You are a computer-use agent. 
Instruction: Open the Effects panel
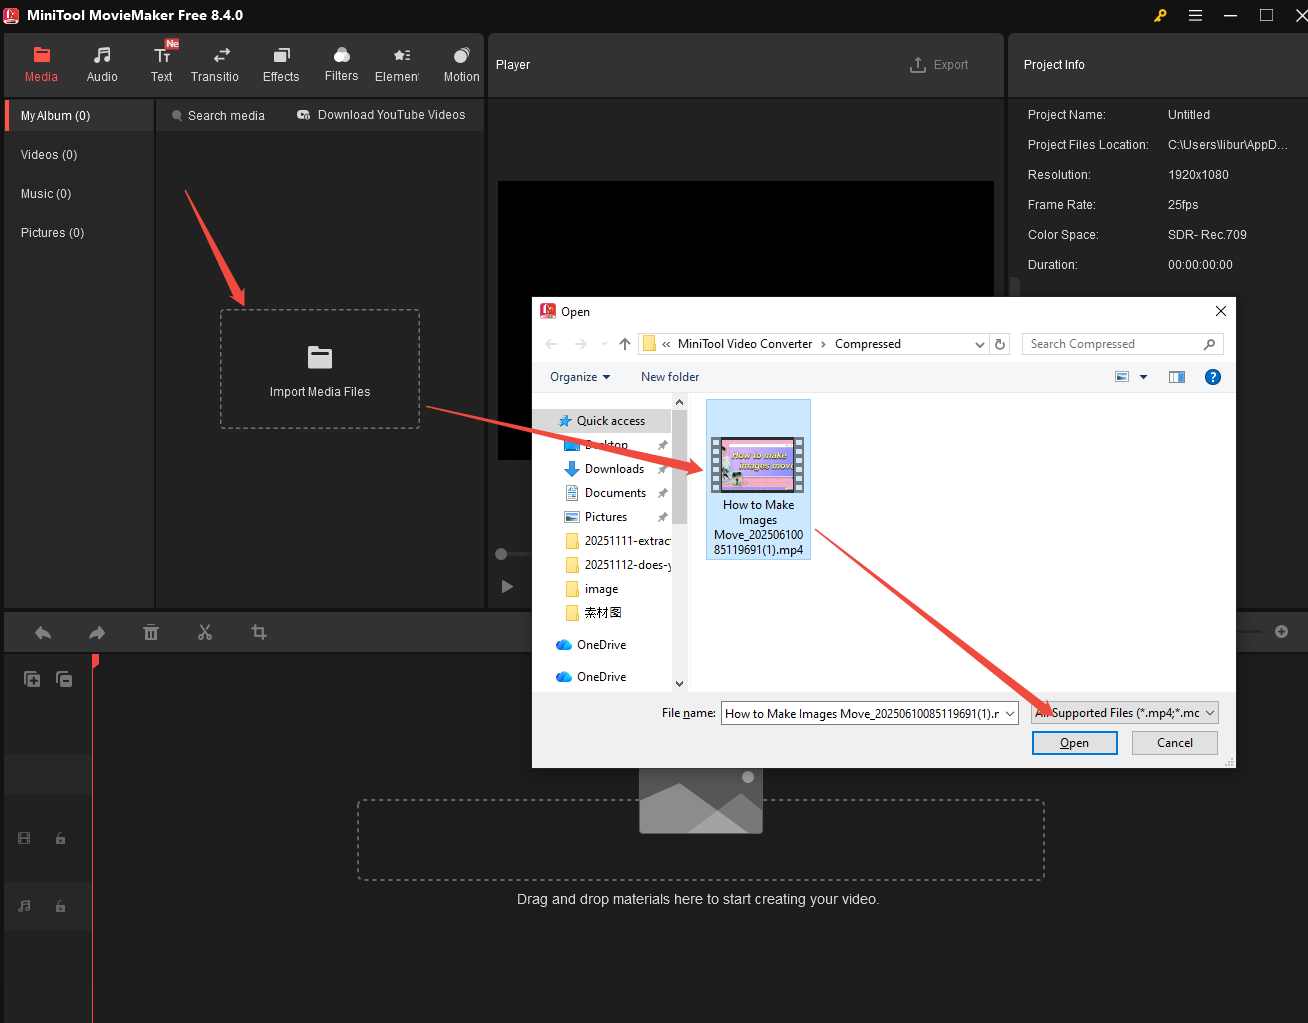point(280,63)
